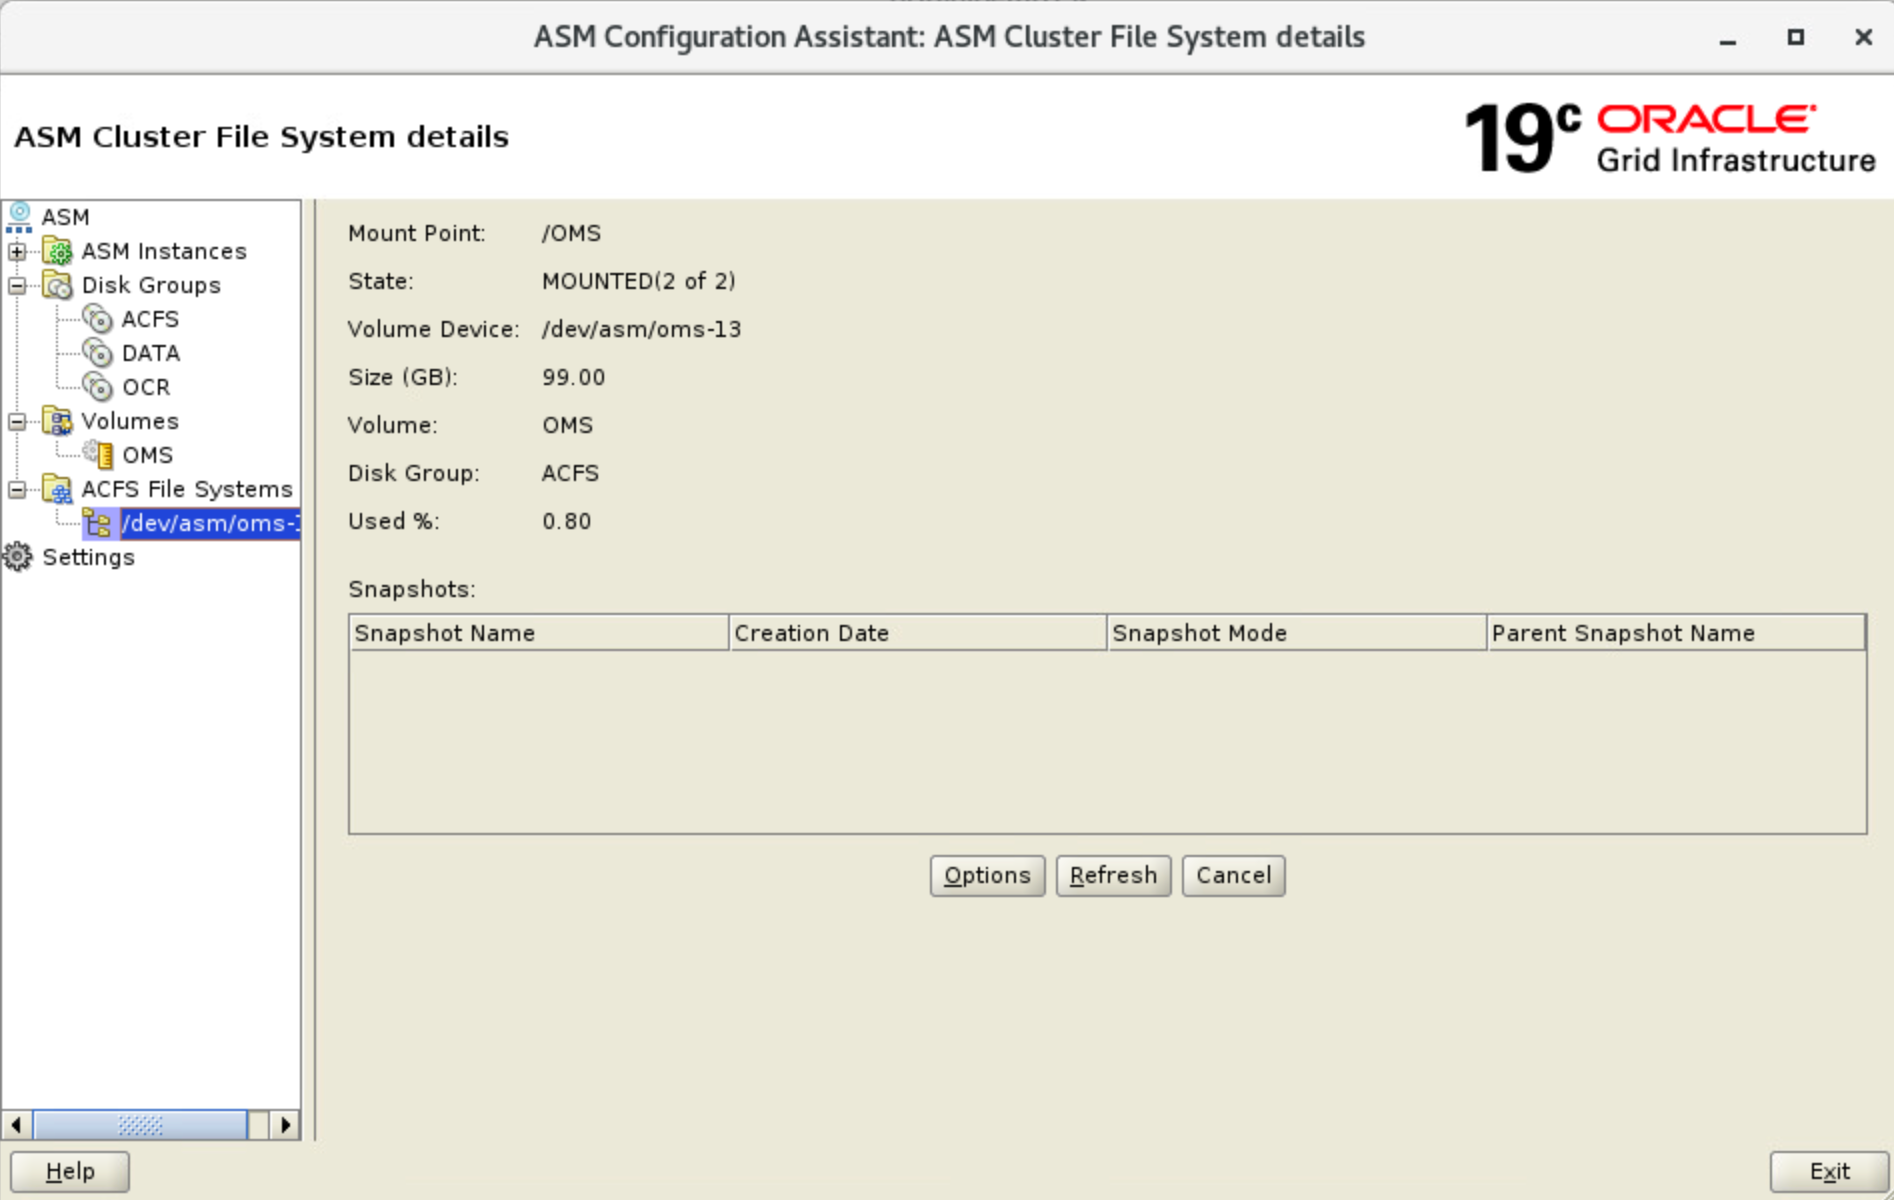Click the Snapshot Mode column header
Image resolution: width=1894 pixels, height=1200 pixels.
(x=1297, y=633)
